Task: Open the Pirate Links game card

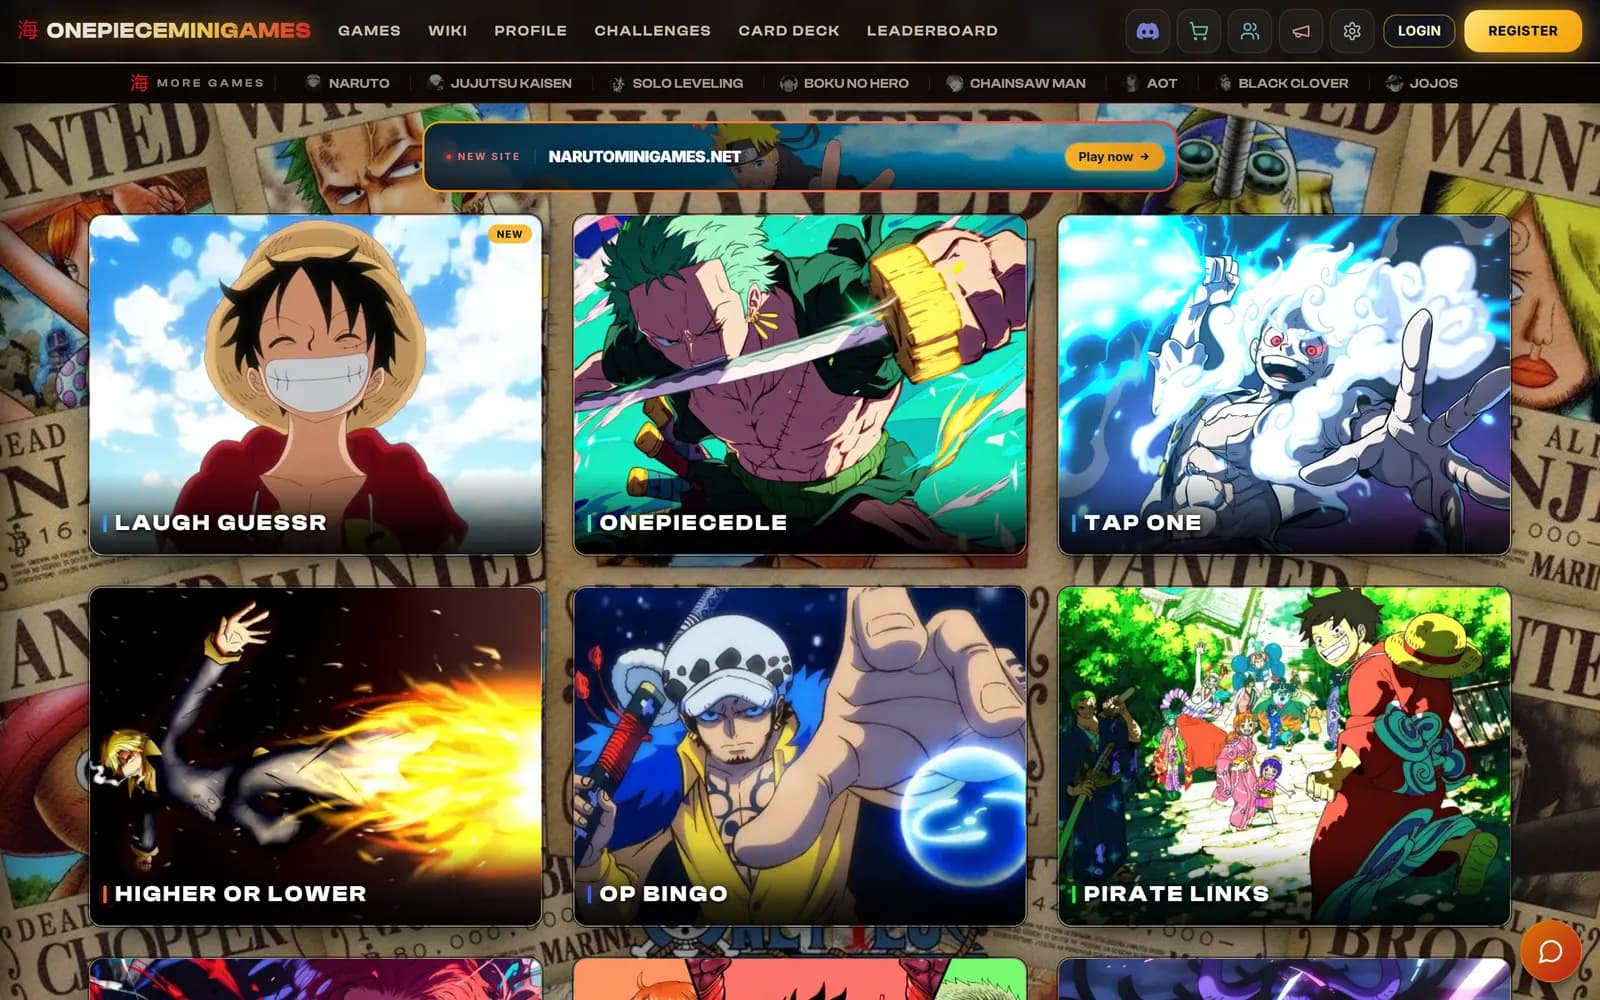Action: (1284, 756)
